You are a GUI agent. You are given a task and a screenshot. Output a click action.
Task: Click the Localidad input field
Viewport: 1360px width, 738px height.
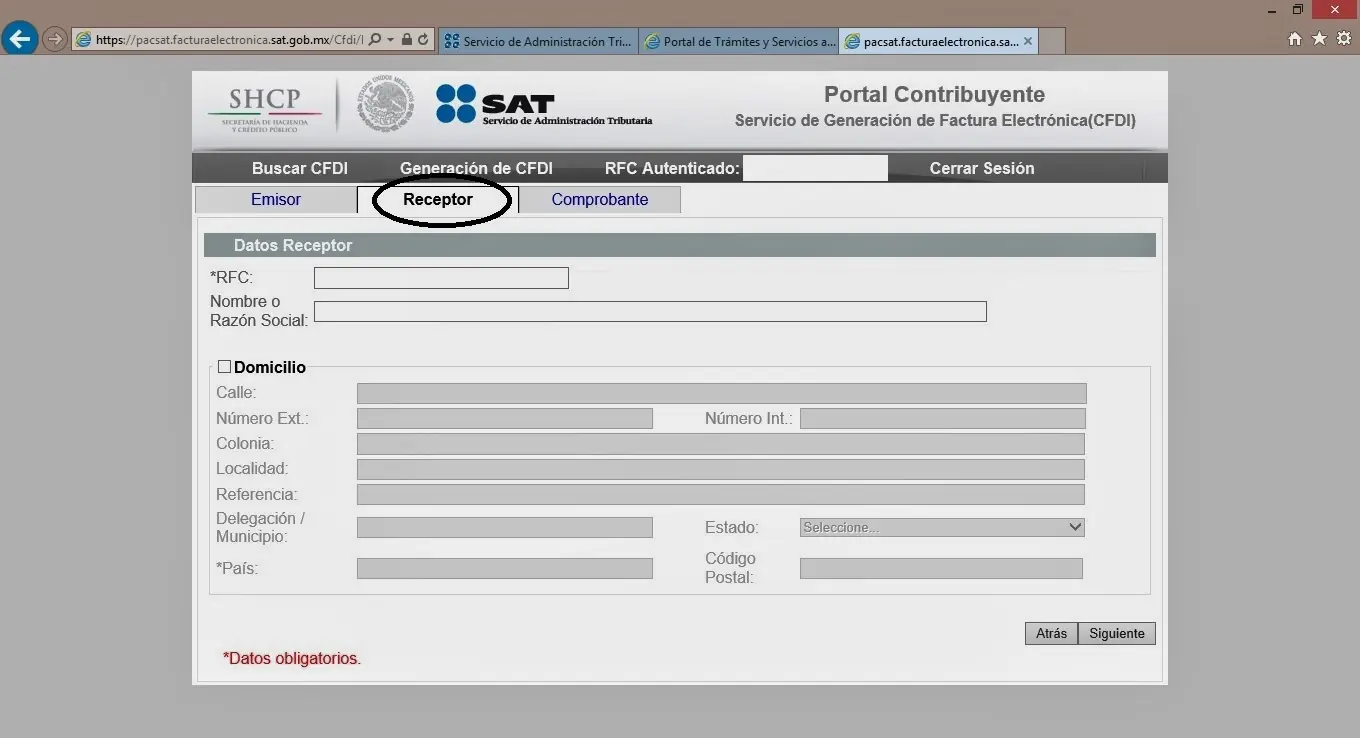coord(720,469)
